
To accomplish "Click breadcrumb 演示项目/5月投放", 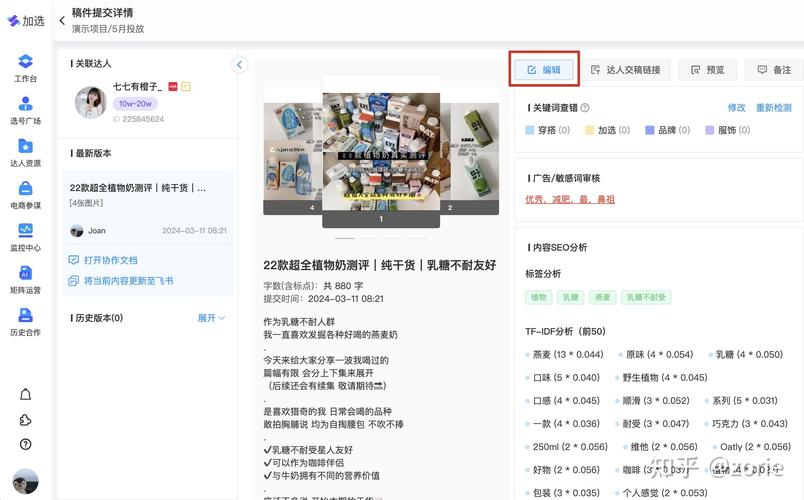I will (108, 29).
